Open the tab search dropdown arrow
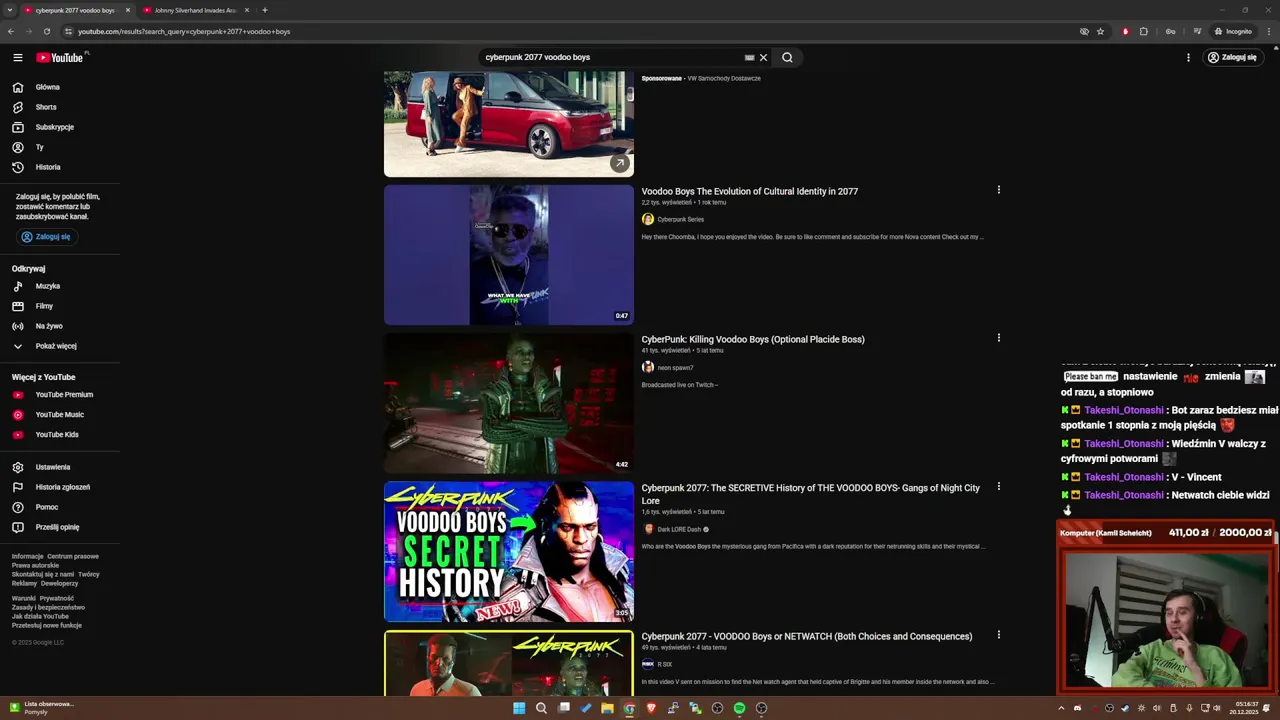The height and width of the screenshot is (720, 1280). [11, 10]
